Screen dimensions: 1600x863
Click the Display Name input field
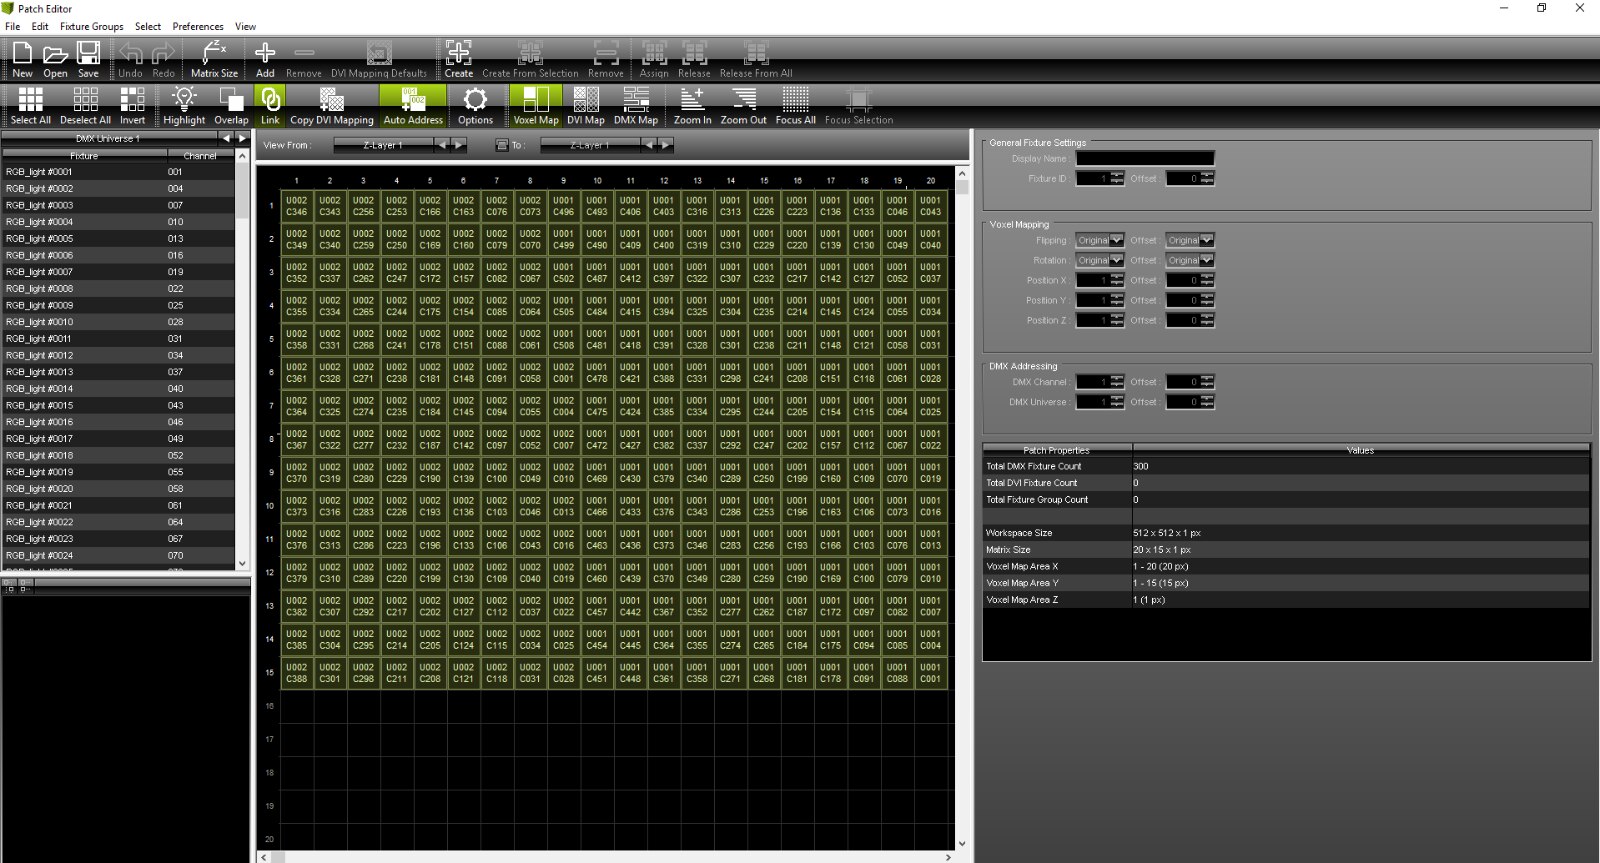(1145, 159)
